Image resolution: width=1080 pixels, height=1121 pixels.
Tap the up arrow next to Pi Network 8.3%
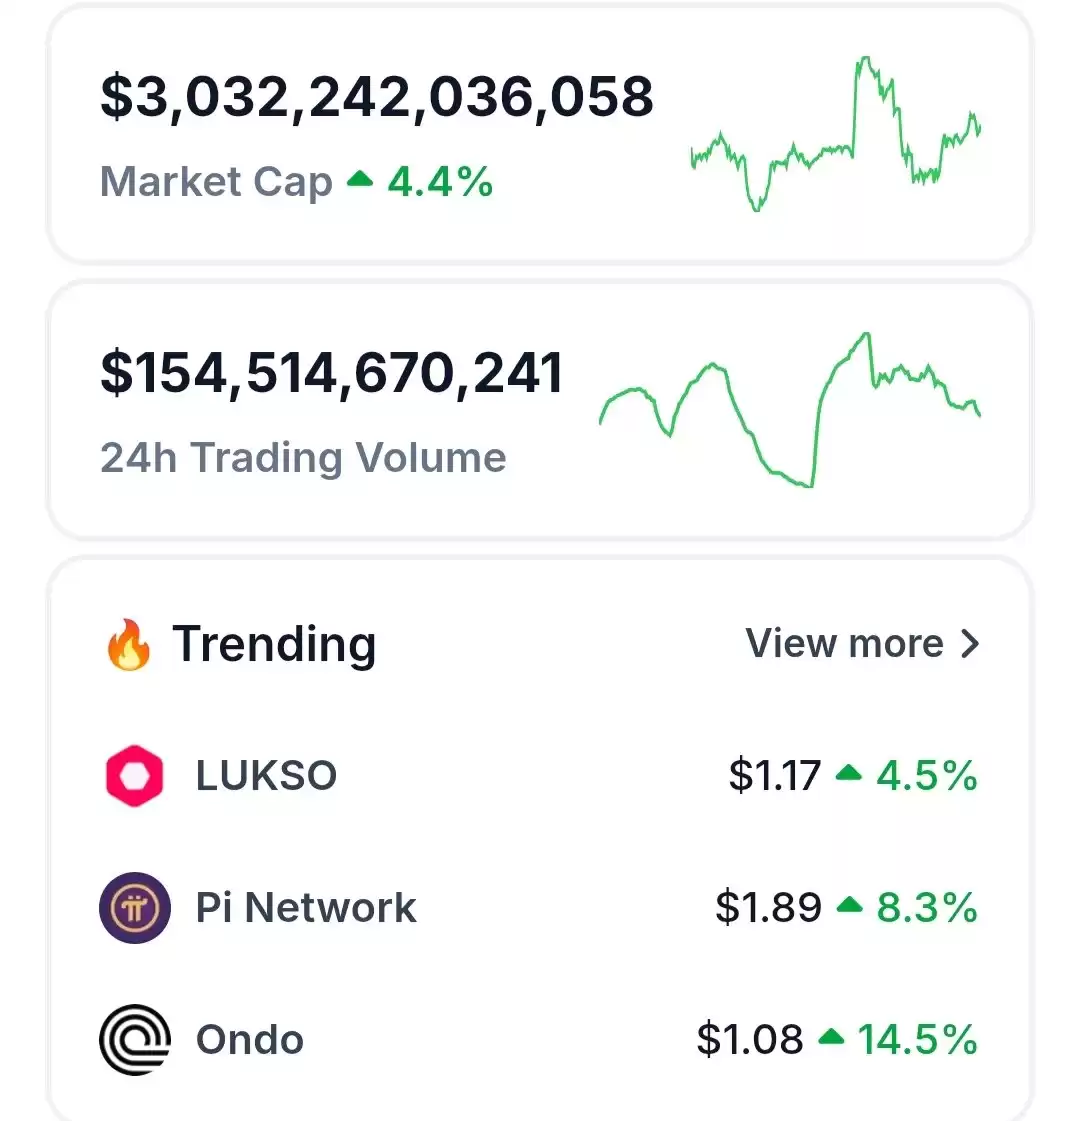click(x=849, y=905)
